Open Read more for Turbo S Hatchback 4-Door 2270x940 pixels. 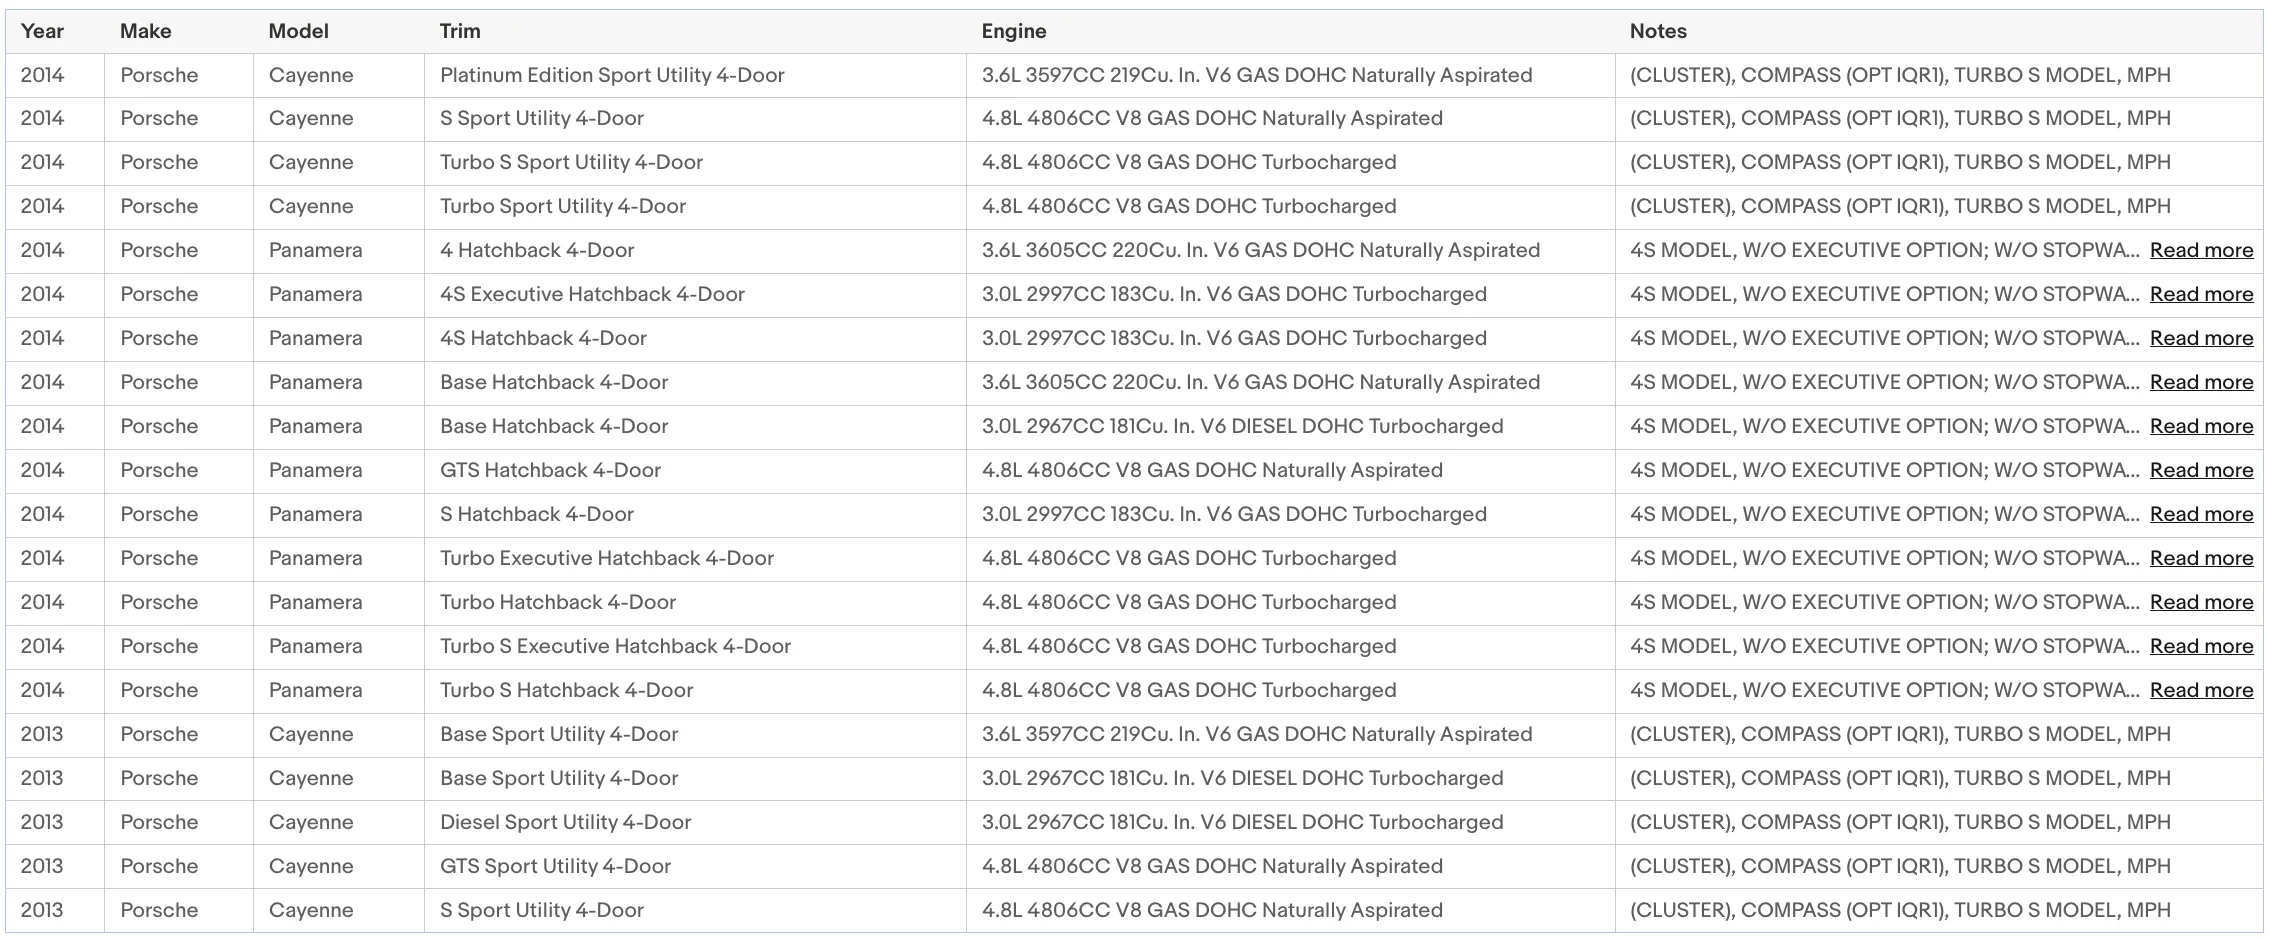click(x=2201, y=690)
